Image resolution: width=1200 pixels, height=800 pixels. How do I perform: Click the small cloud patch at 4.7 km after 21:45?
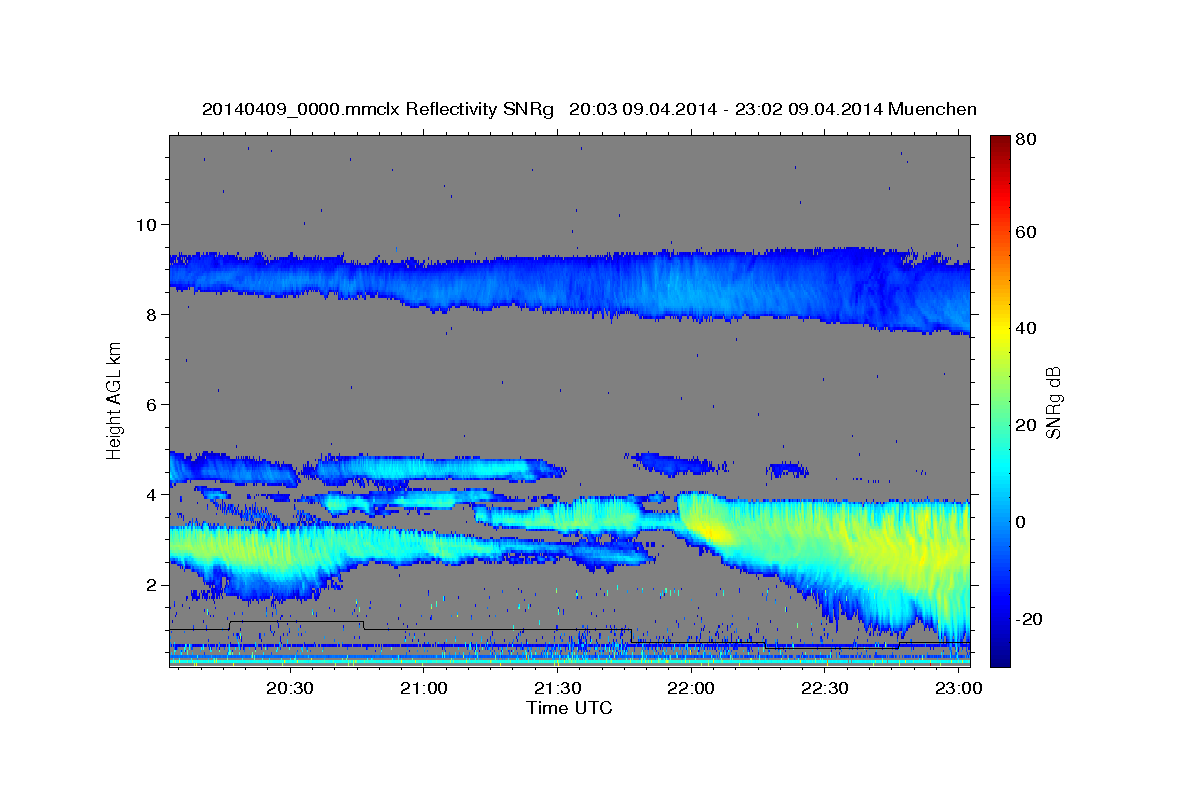click(679, 463)
